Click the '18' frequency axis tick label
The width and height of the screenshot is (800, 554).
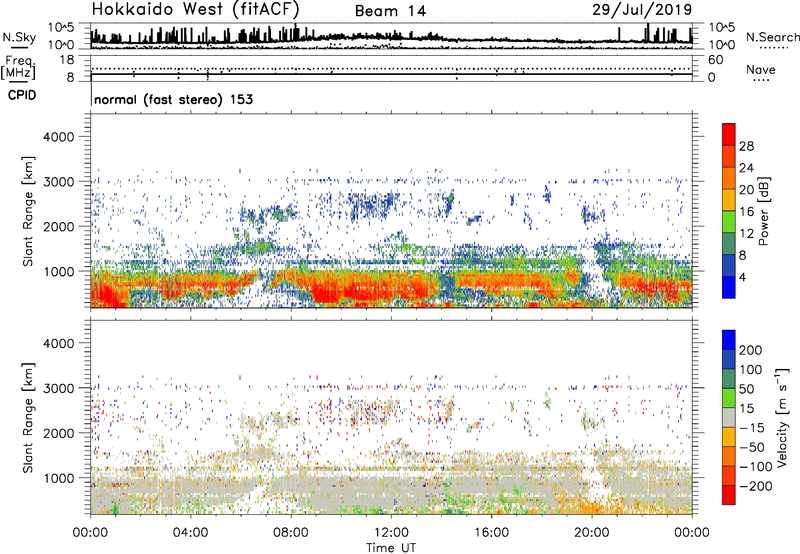pos(67,60)
